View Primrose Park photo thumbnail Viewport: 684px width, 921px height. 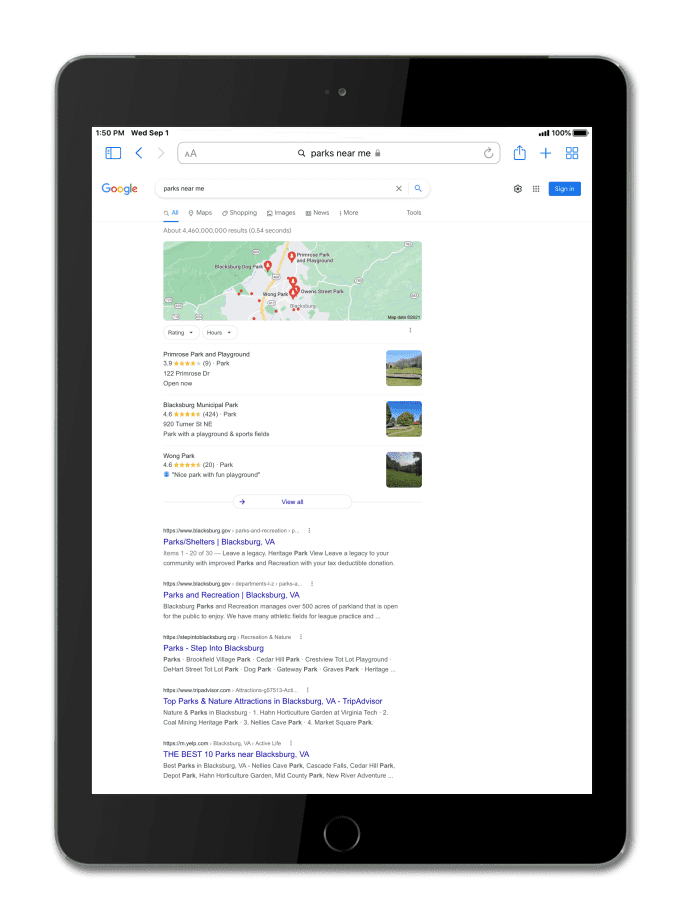point(404,368)
